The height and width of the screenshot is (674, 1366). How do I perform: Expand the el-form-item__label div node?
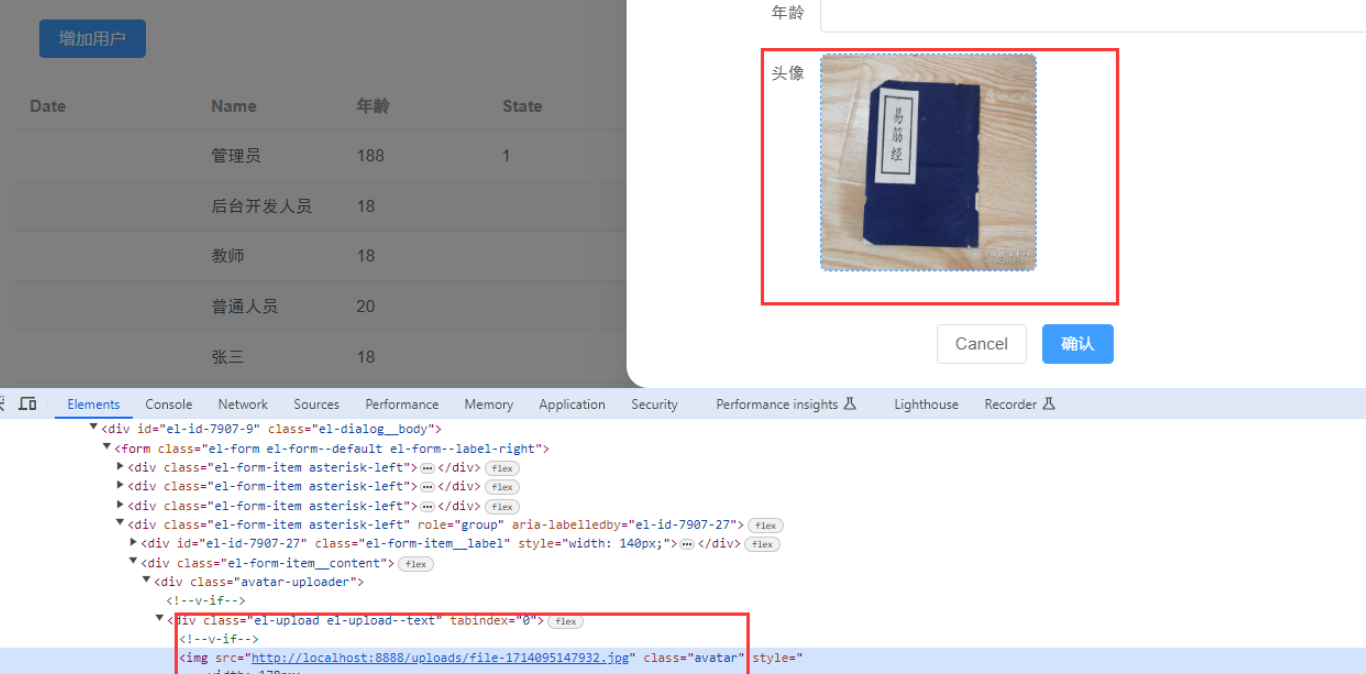[133, 542]
